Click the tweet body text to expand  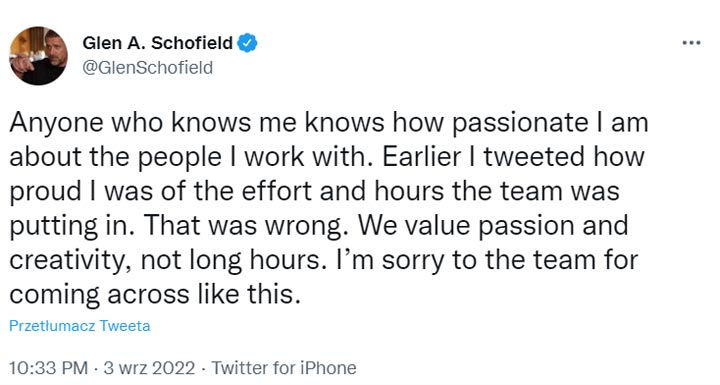328,208
